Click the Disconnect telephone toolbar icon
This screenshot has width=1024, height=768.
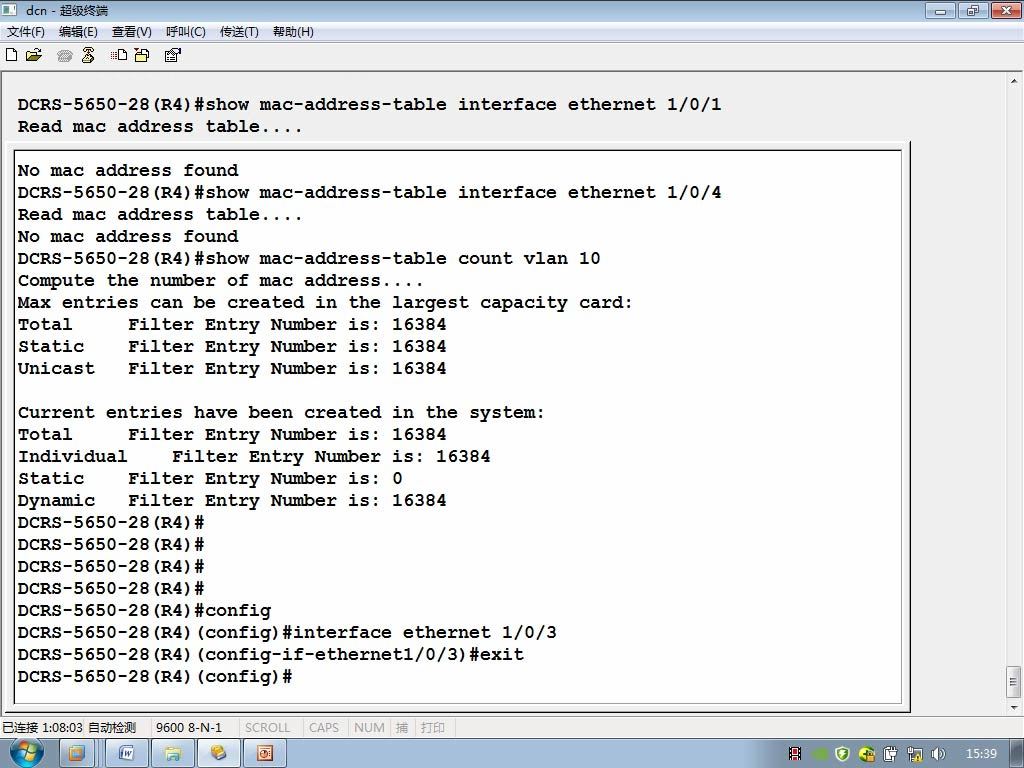point(88,56)
